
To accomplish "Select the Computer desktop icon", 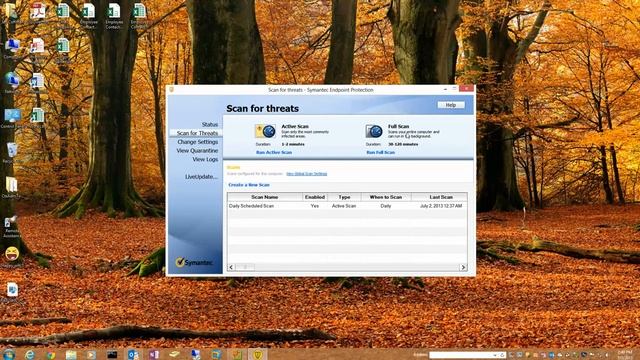I will click(11, 48).
